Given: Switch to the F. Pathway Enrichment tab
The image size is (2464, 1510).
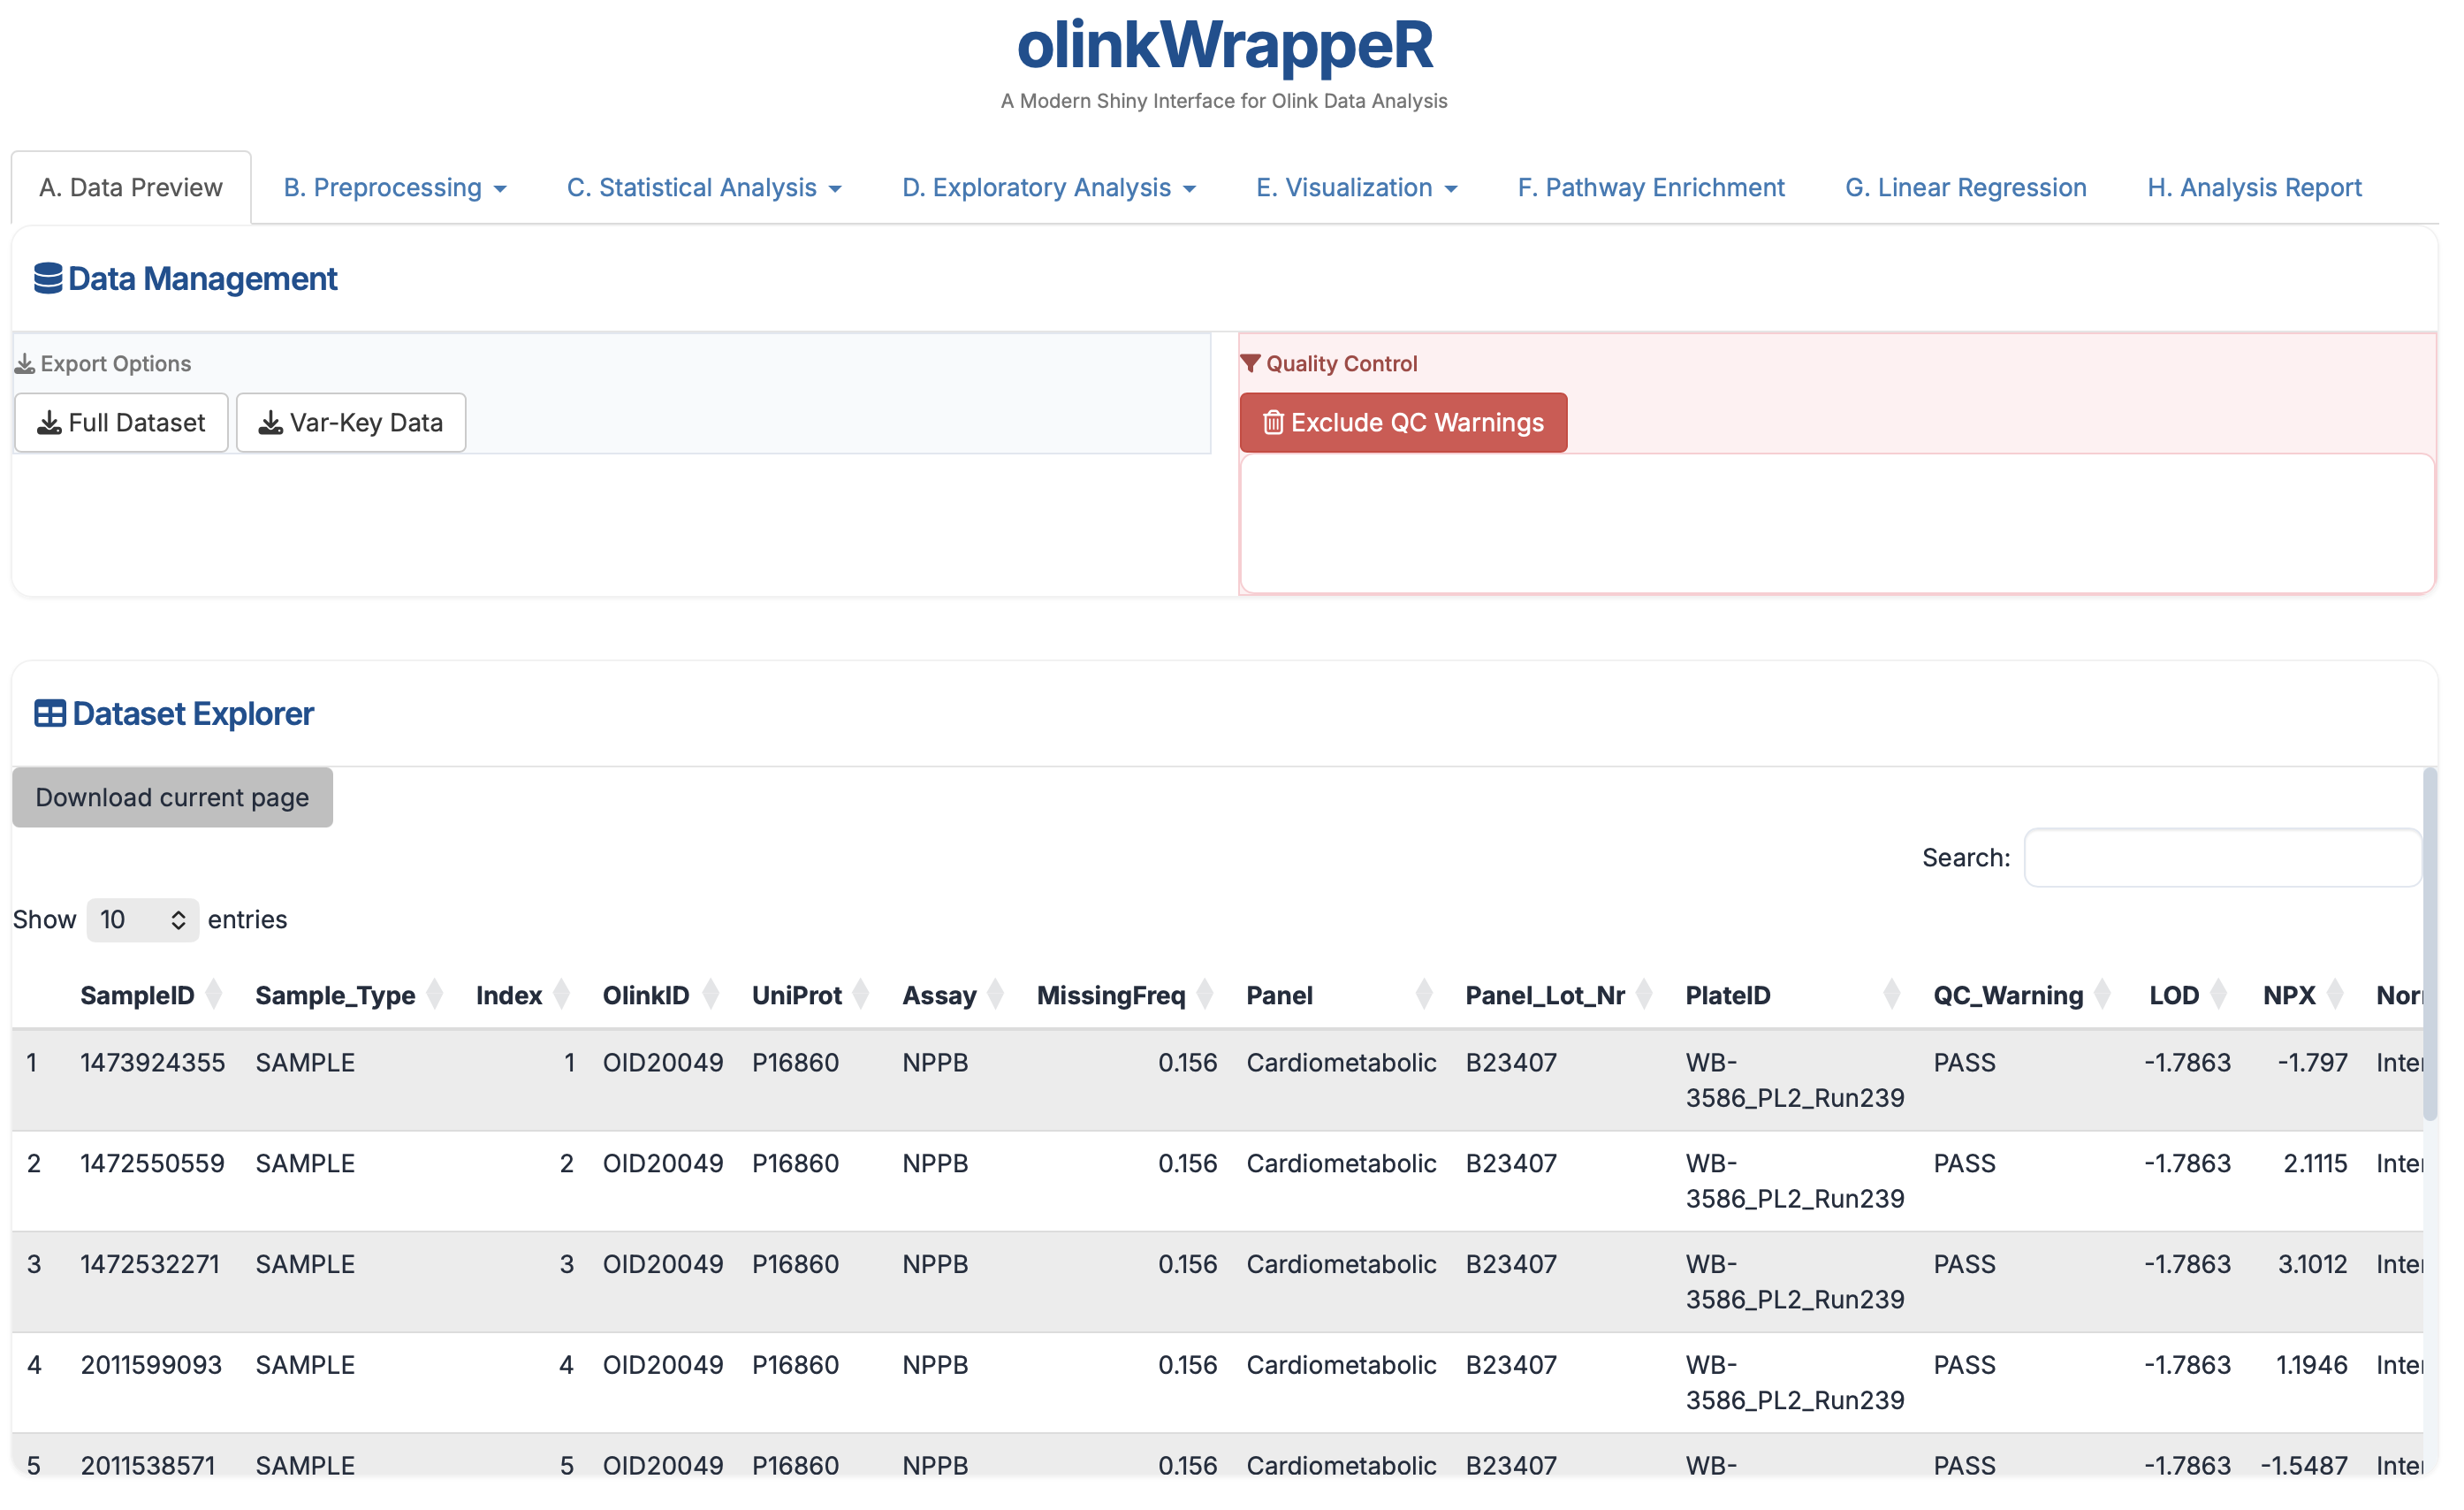Looking at the screenshot, I should (x=1650, y=187).
